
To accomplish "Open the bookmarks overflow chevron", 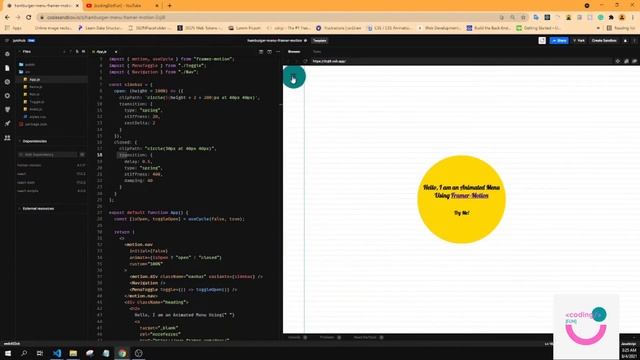I will (x=598, y=28).
